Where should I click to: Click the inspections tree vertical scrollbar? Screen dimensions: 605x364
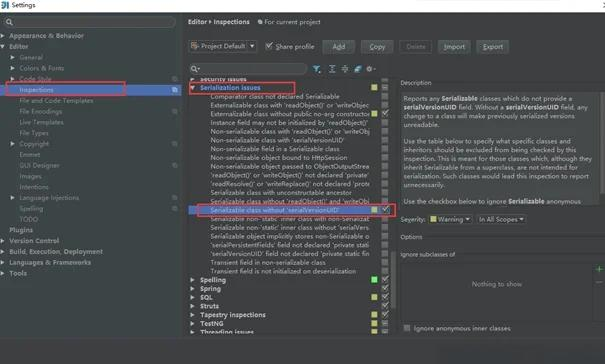point(392,280)
